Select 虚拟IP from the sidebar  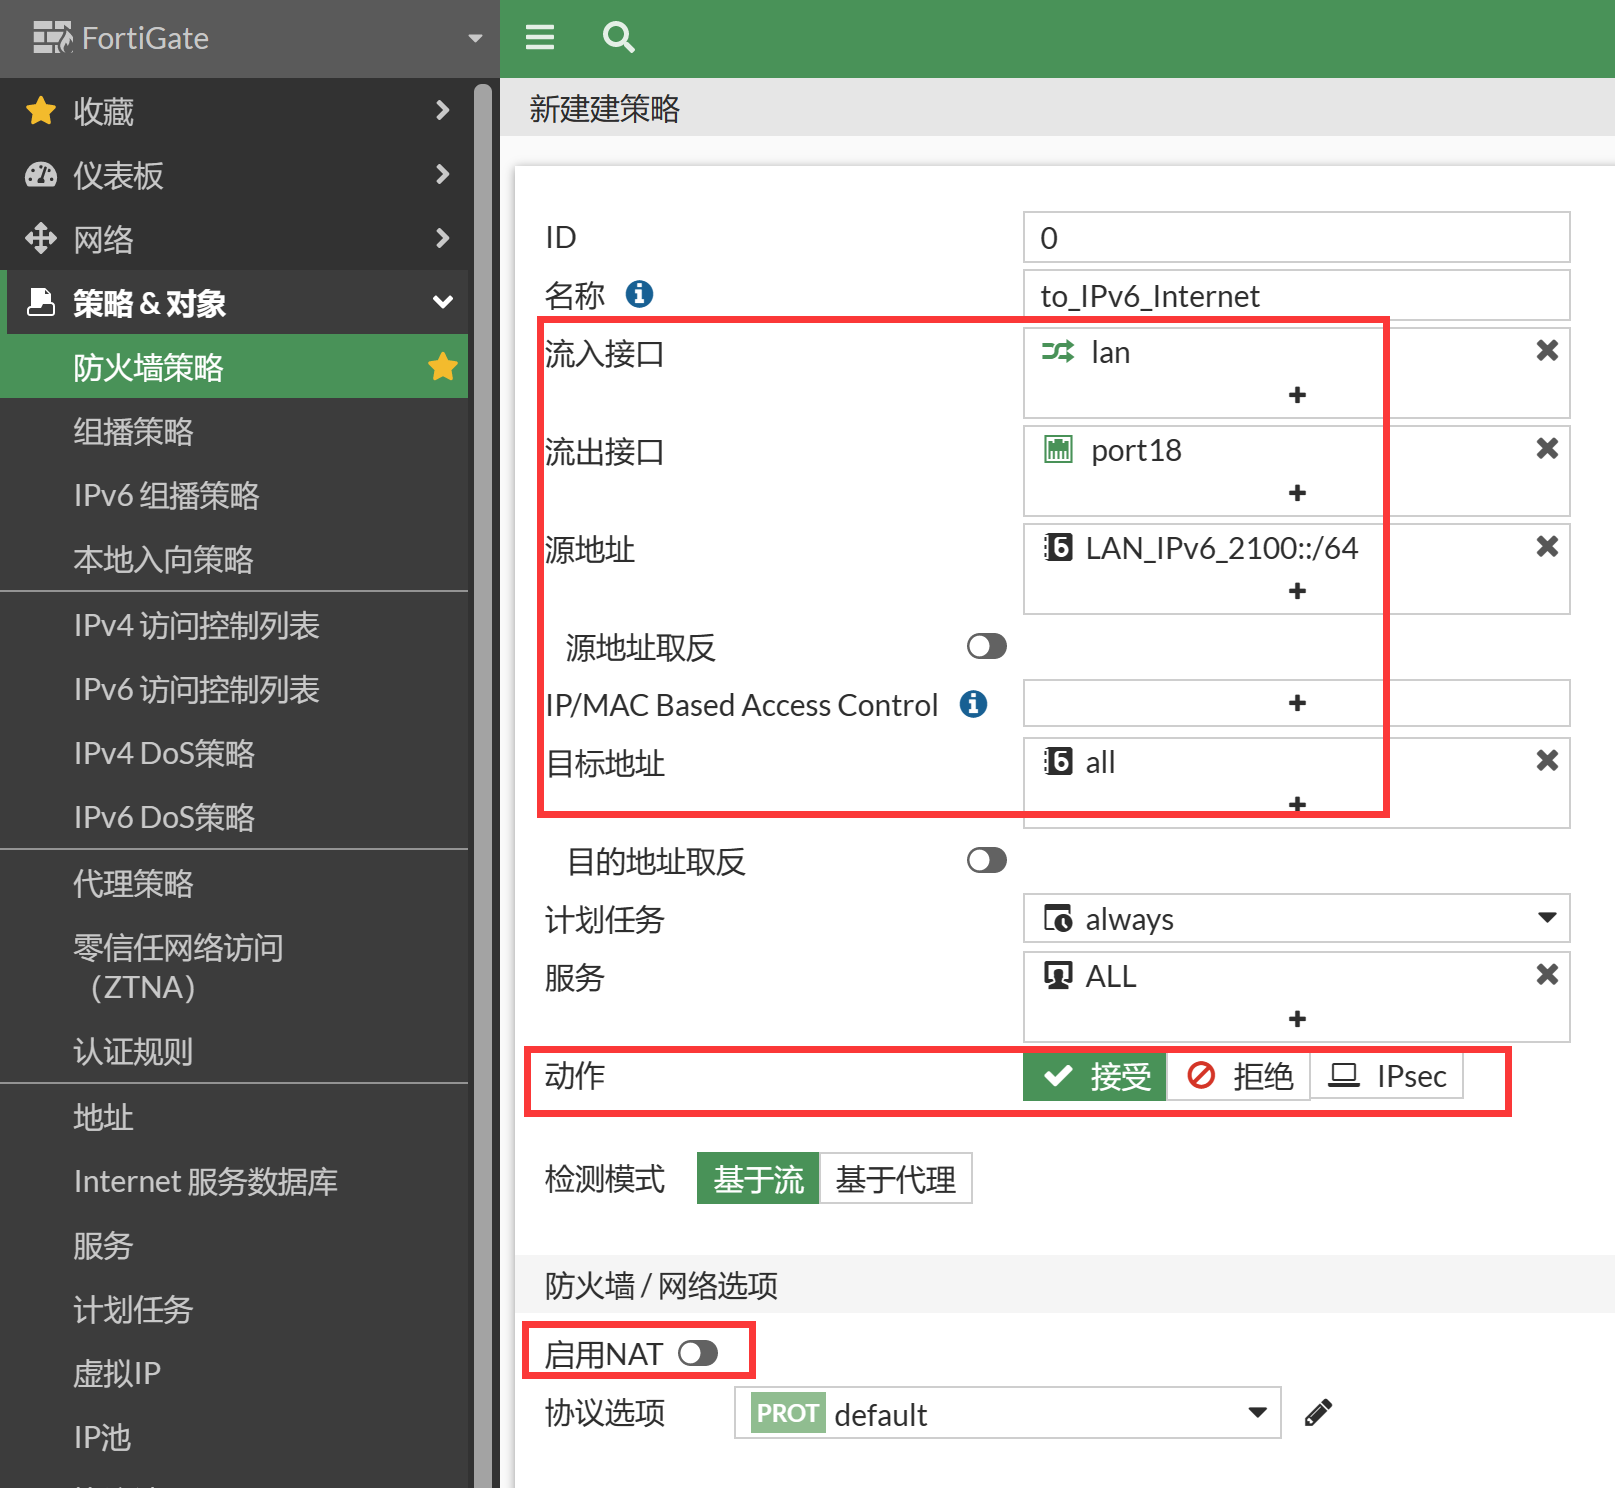pyautogui.click(x=117, y=1374)
